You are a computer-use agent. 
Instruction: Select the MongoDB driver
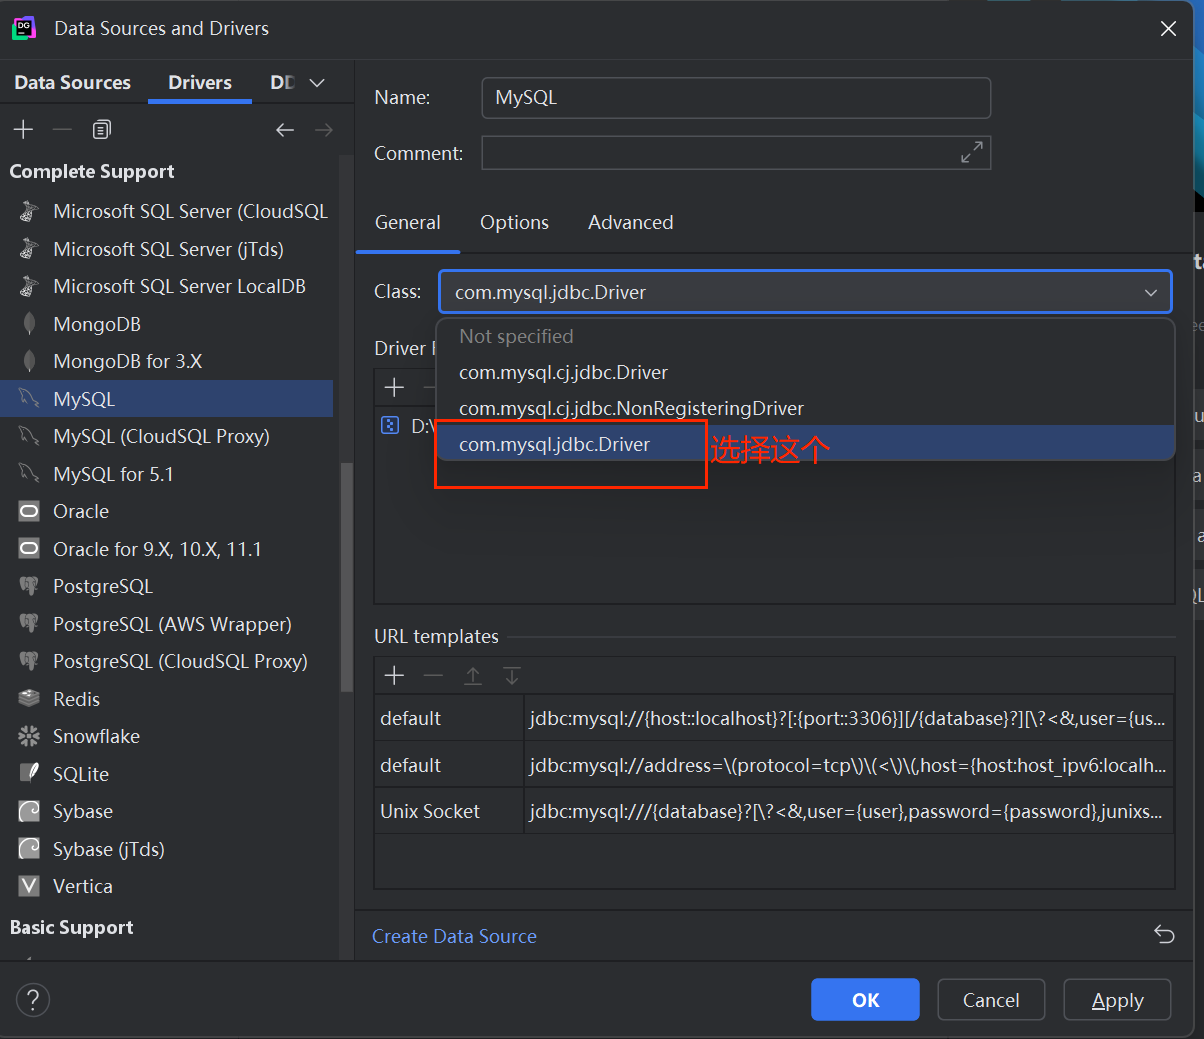pos(166,324)
